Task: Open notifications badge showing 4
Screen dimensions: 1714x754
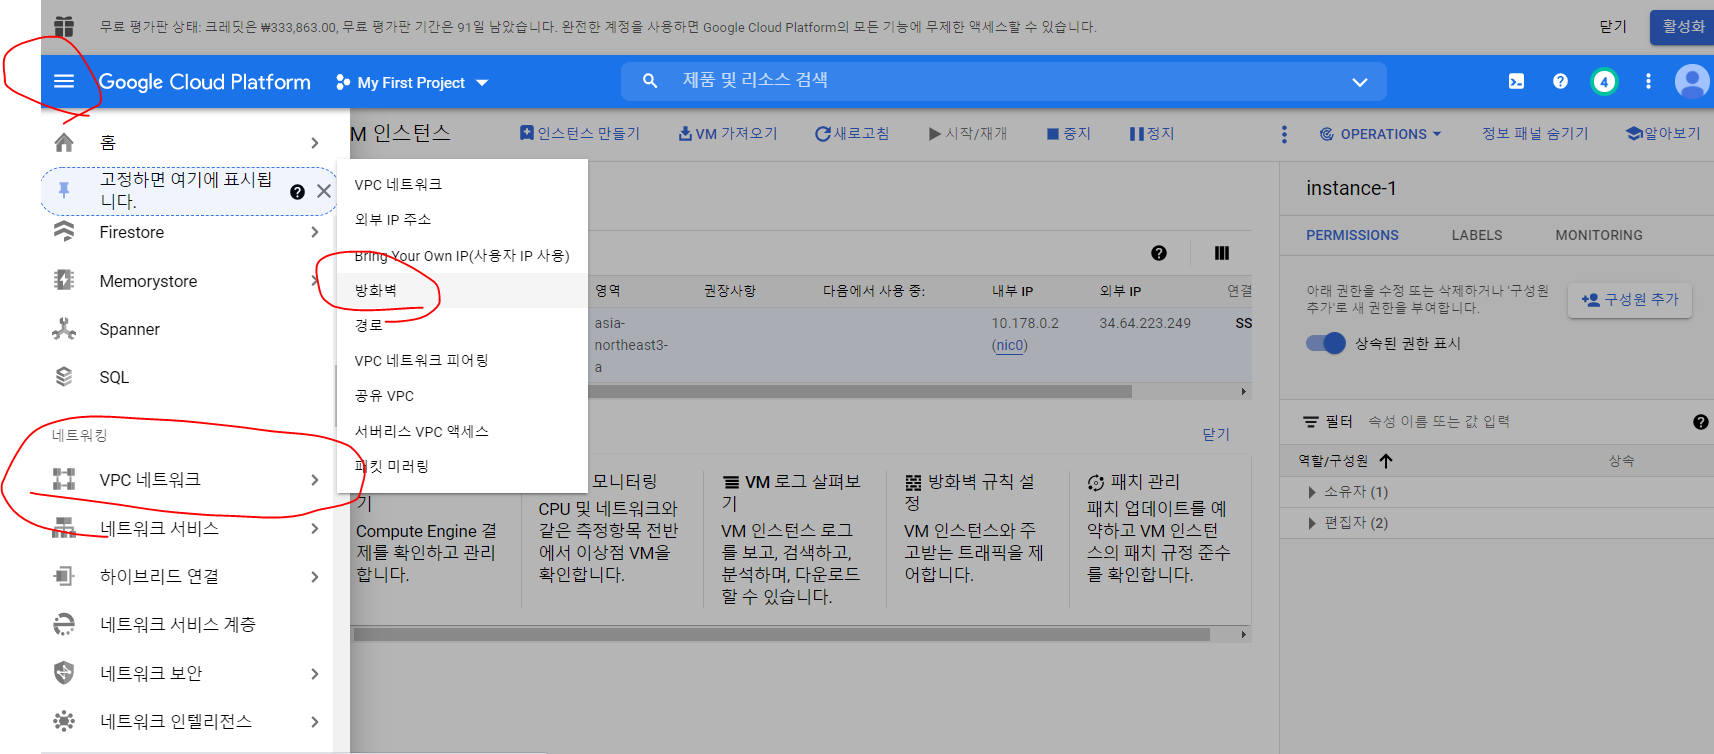Action: tap(1604, 81)
